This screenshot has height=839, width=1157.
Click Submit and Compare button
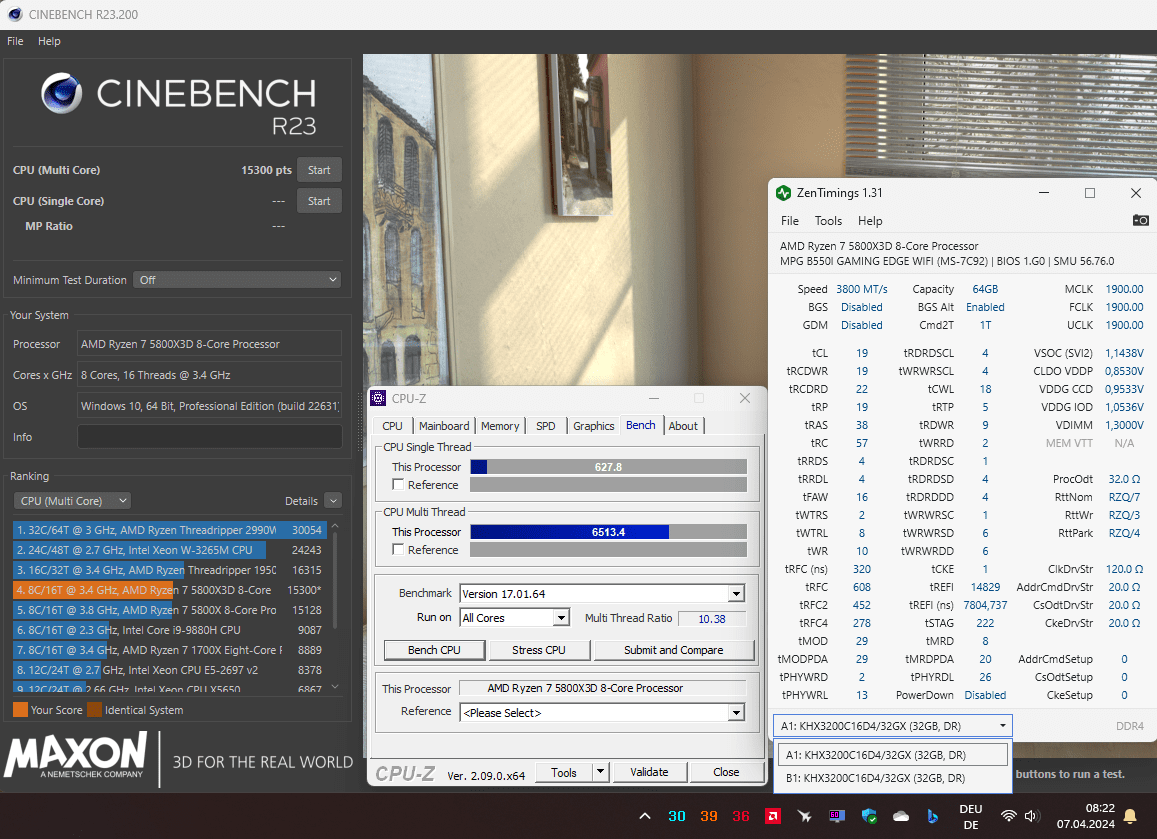(674, 650)
